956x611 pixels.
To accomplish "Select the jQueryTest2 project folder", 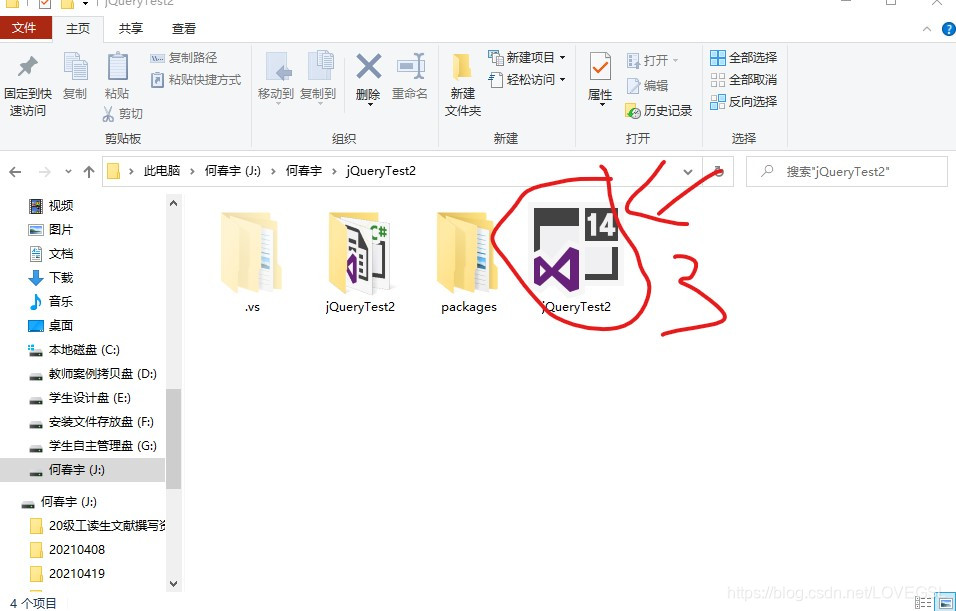I will tap(360, 262).
